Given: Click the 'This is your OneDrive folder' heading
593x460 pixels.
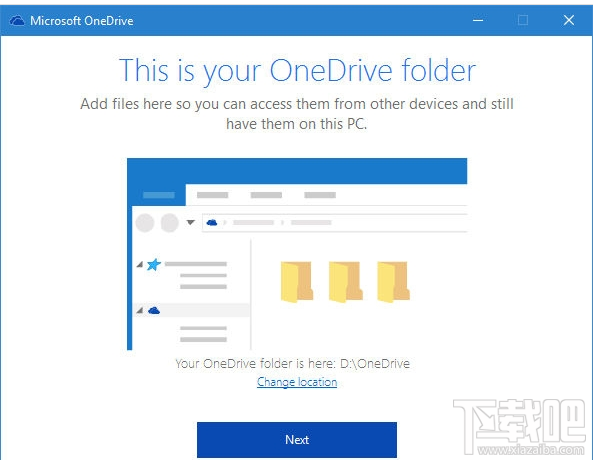Looking at the screenshot, I should coord(297,71).
